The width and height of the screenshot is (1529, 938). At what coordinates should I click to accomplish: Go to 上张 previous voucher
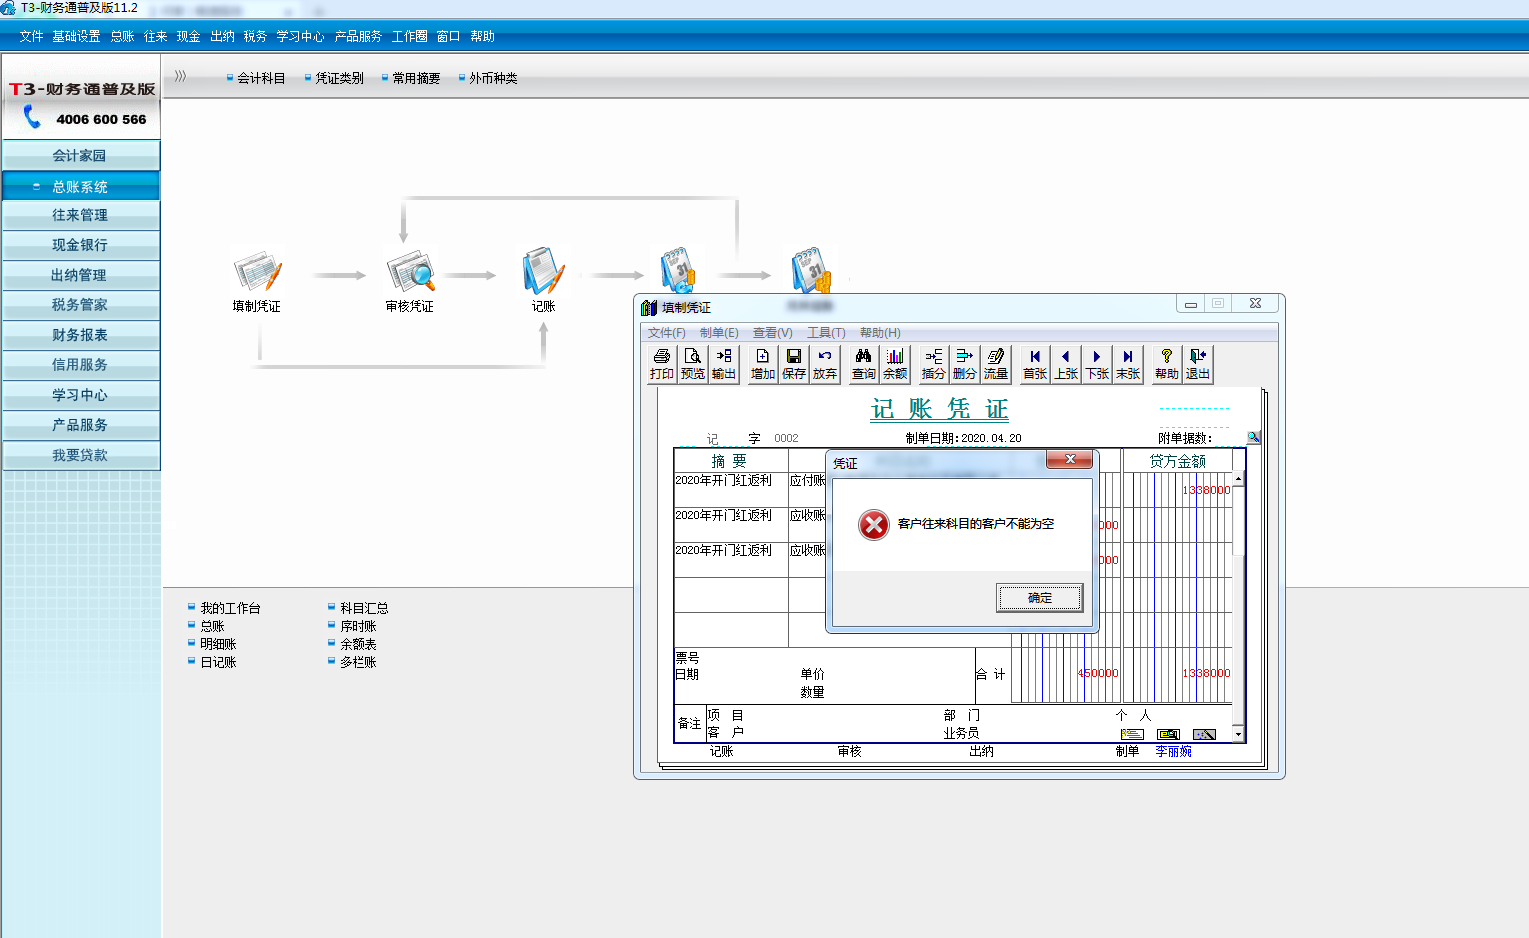[x=1066, y=364]
